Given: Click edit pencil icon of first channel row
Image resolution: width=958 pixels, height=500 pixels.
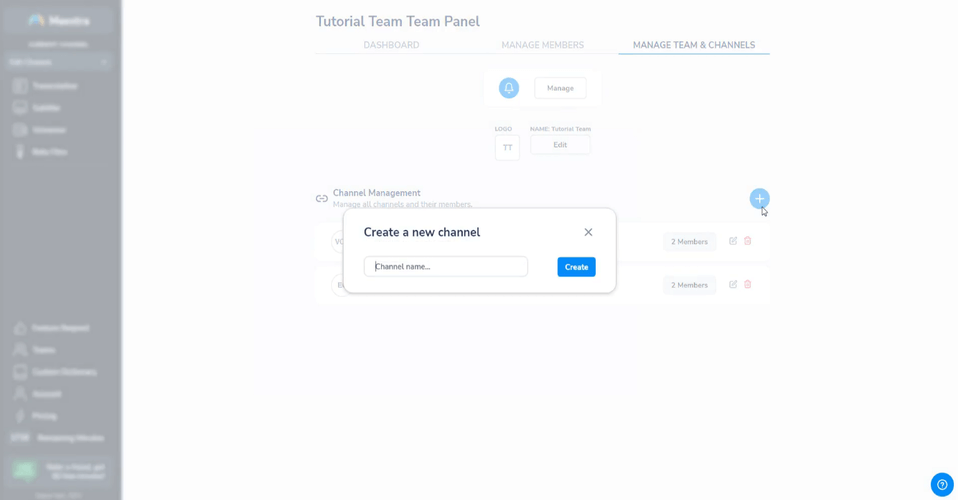Looking at the screenshot, I should coord(733,241).
